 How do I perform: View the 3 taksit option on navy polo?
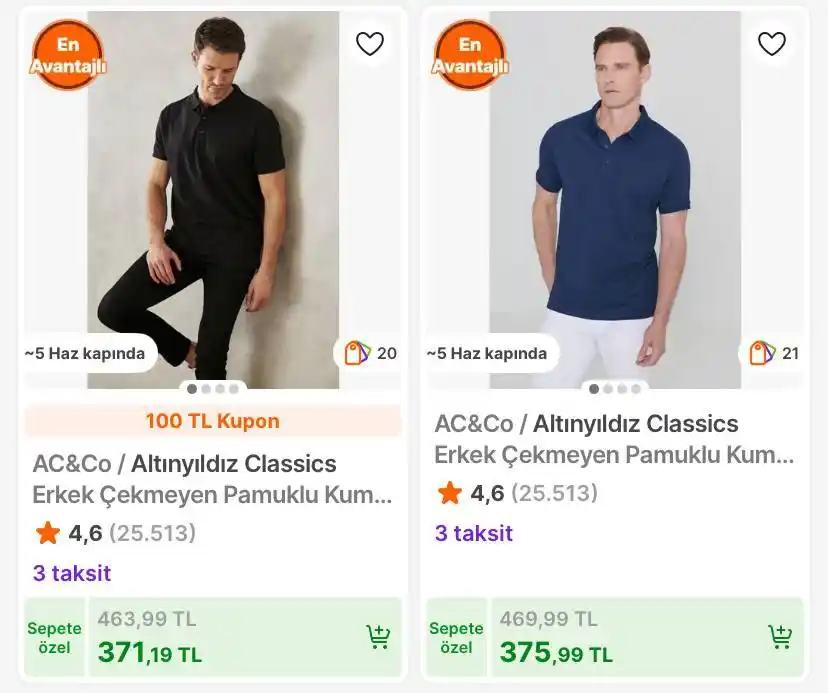point(474,533)
